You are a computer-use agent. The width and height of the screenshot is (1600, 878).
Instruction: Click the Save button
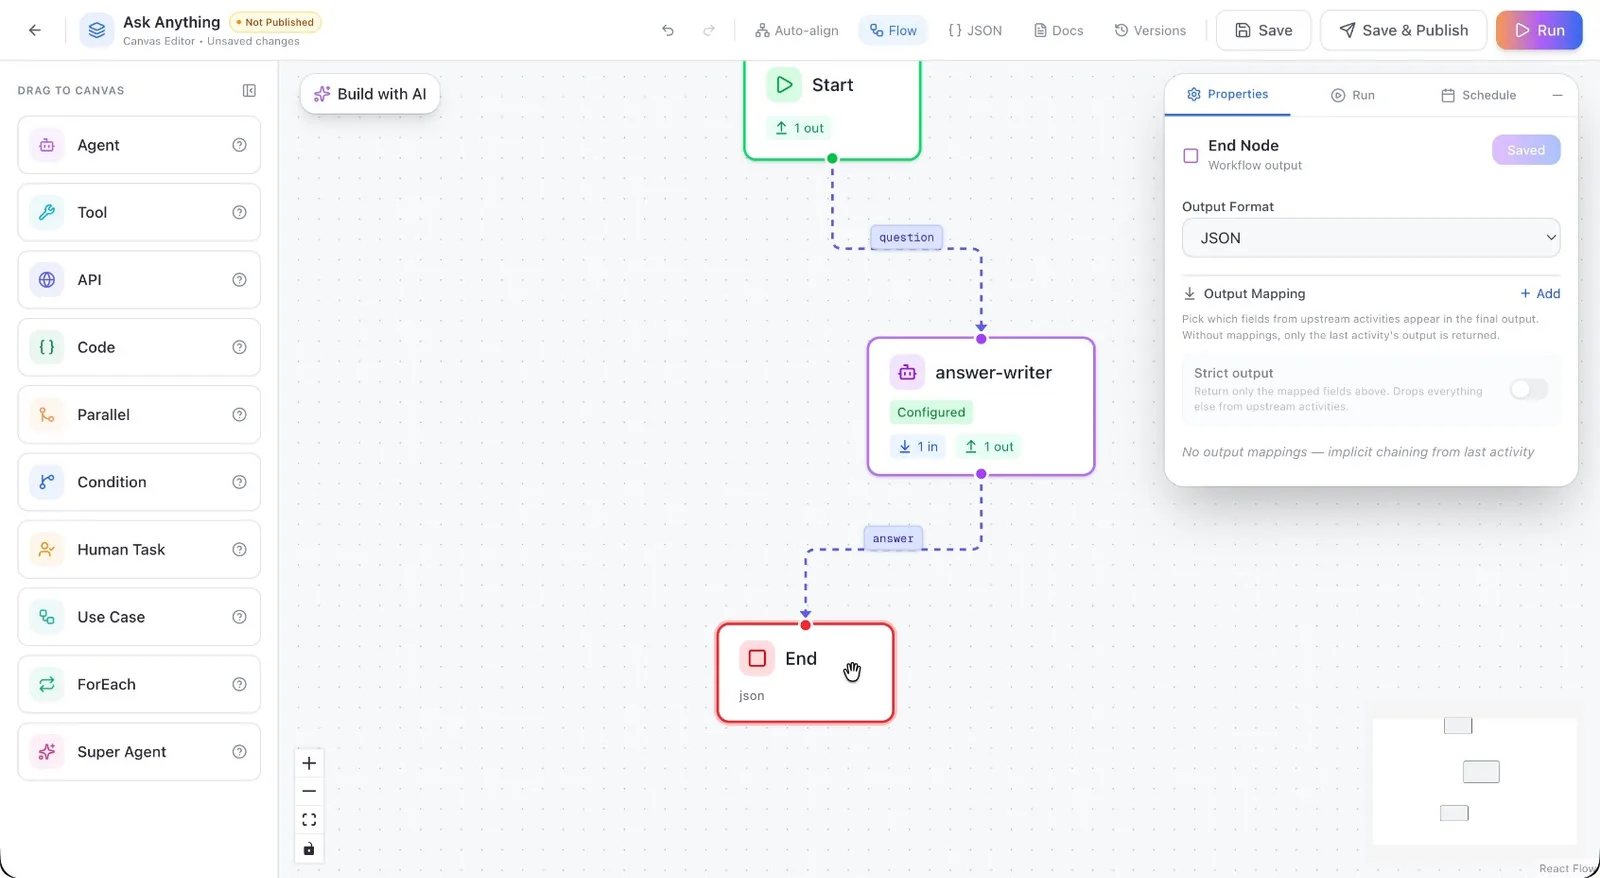click(x=1263, y=30)
